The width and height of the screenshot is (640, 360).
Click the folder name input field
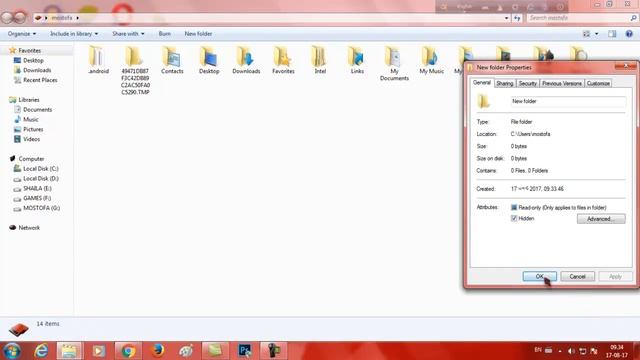tap(568, 101)
